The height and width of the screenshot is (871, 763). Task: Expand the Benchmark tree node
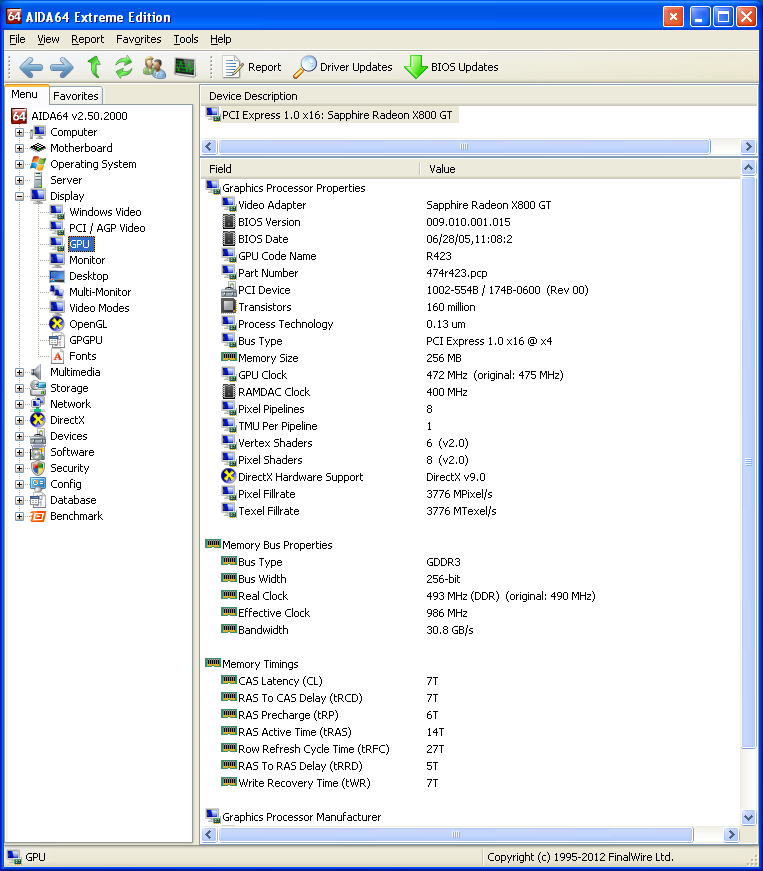tap(19, 517)
